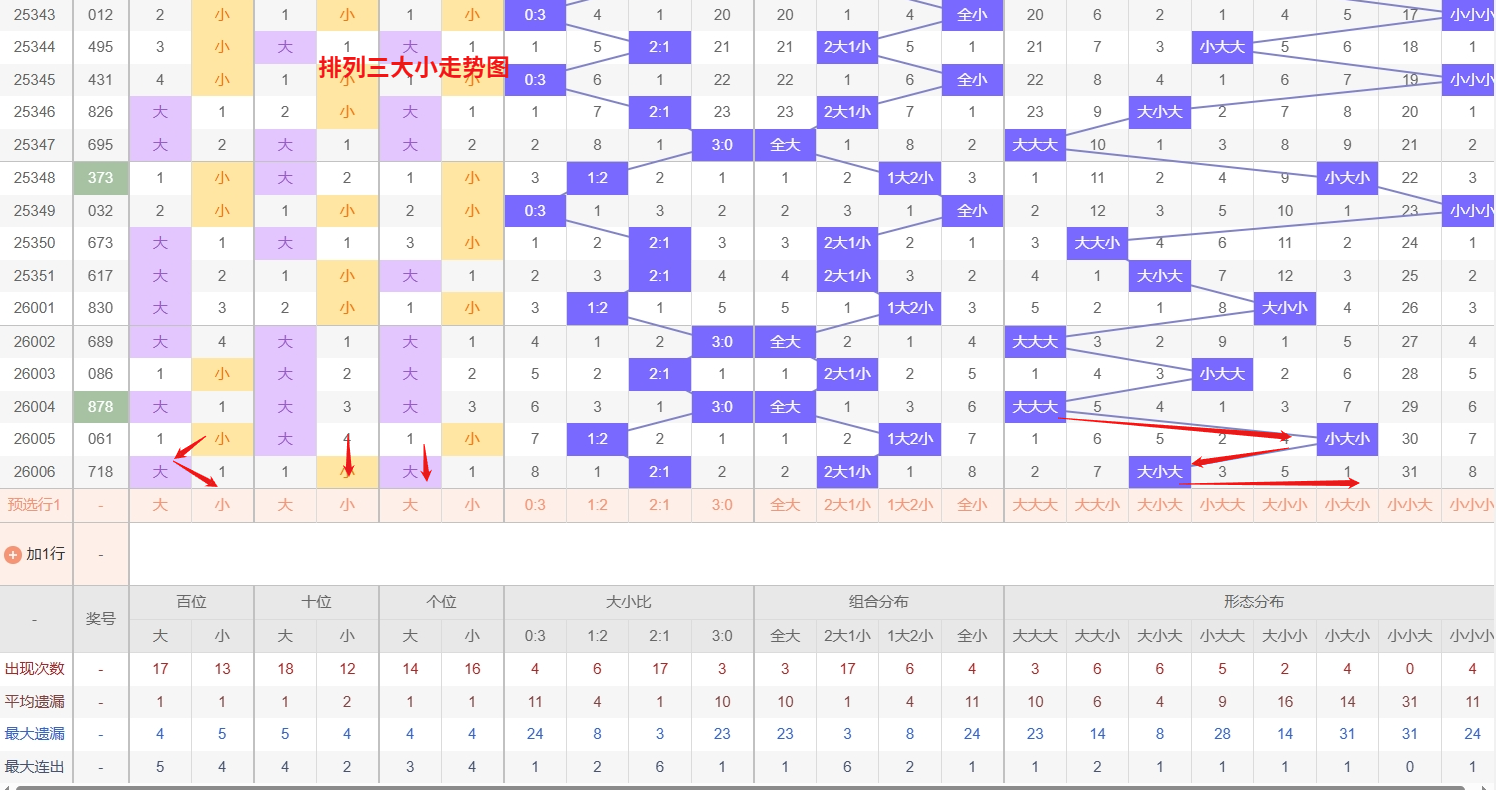Image resolution: width=1500 pixels, height=790 pixels.
Task: Select 百位 大 in the 预选行1 row
Action: pyautogui.click(x=160, y=505)
